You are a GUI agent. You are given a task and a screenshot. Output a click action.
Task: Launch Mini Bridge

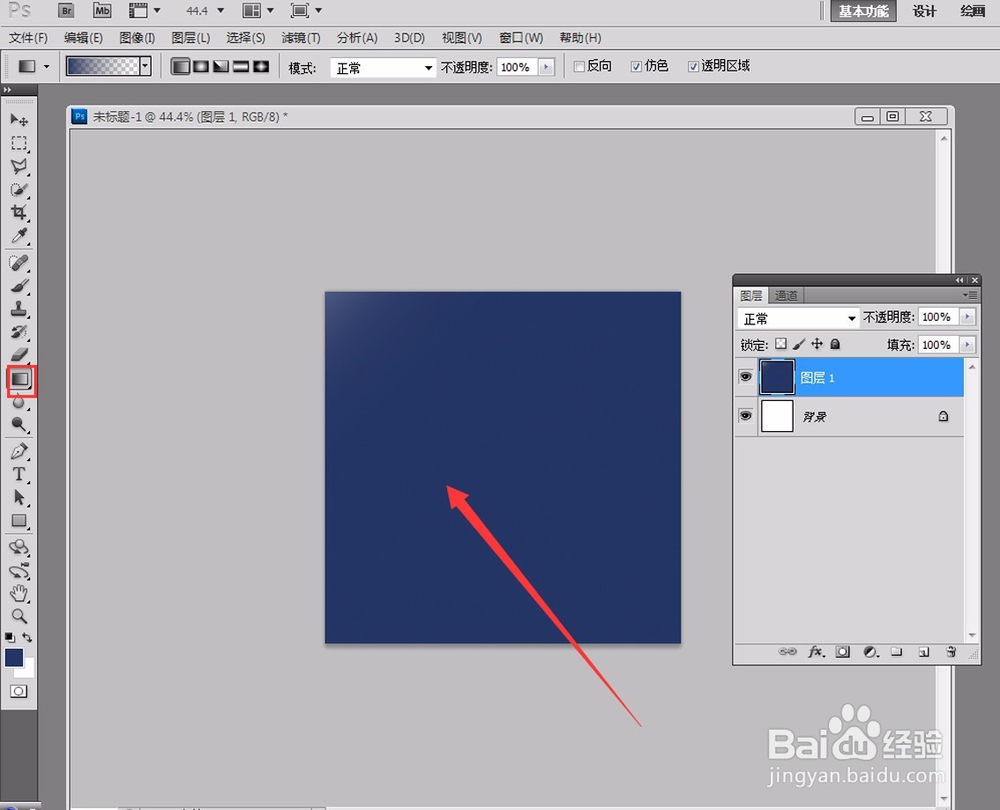(x=102, y=11)
